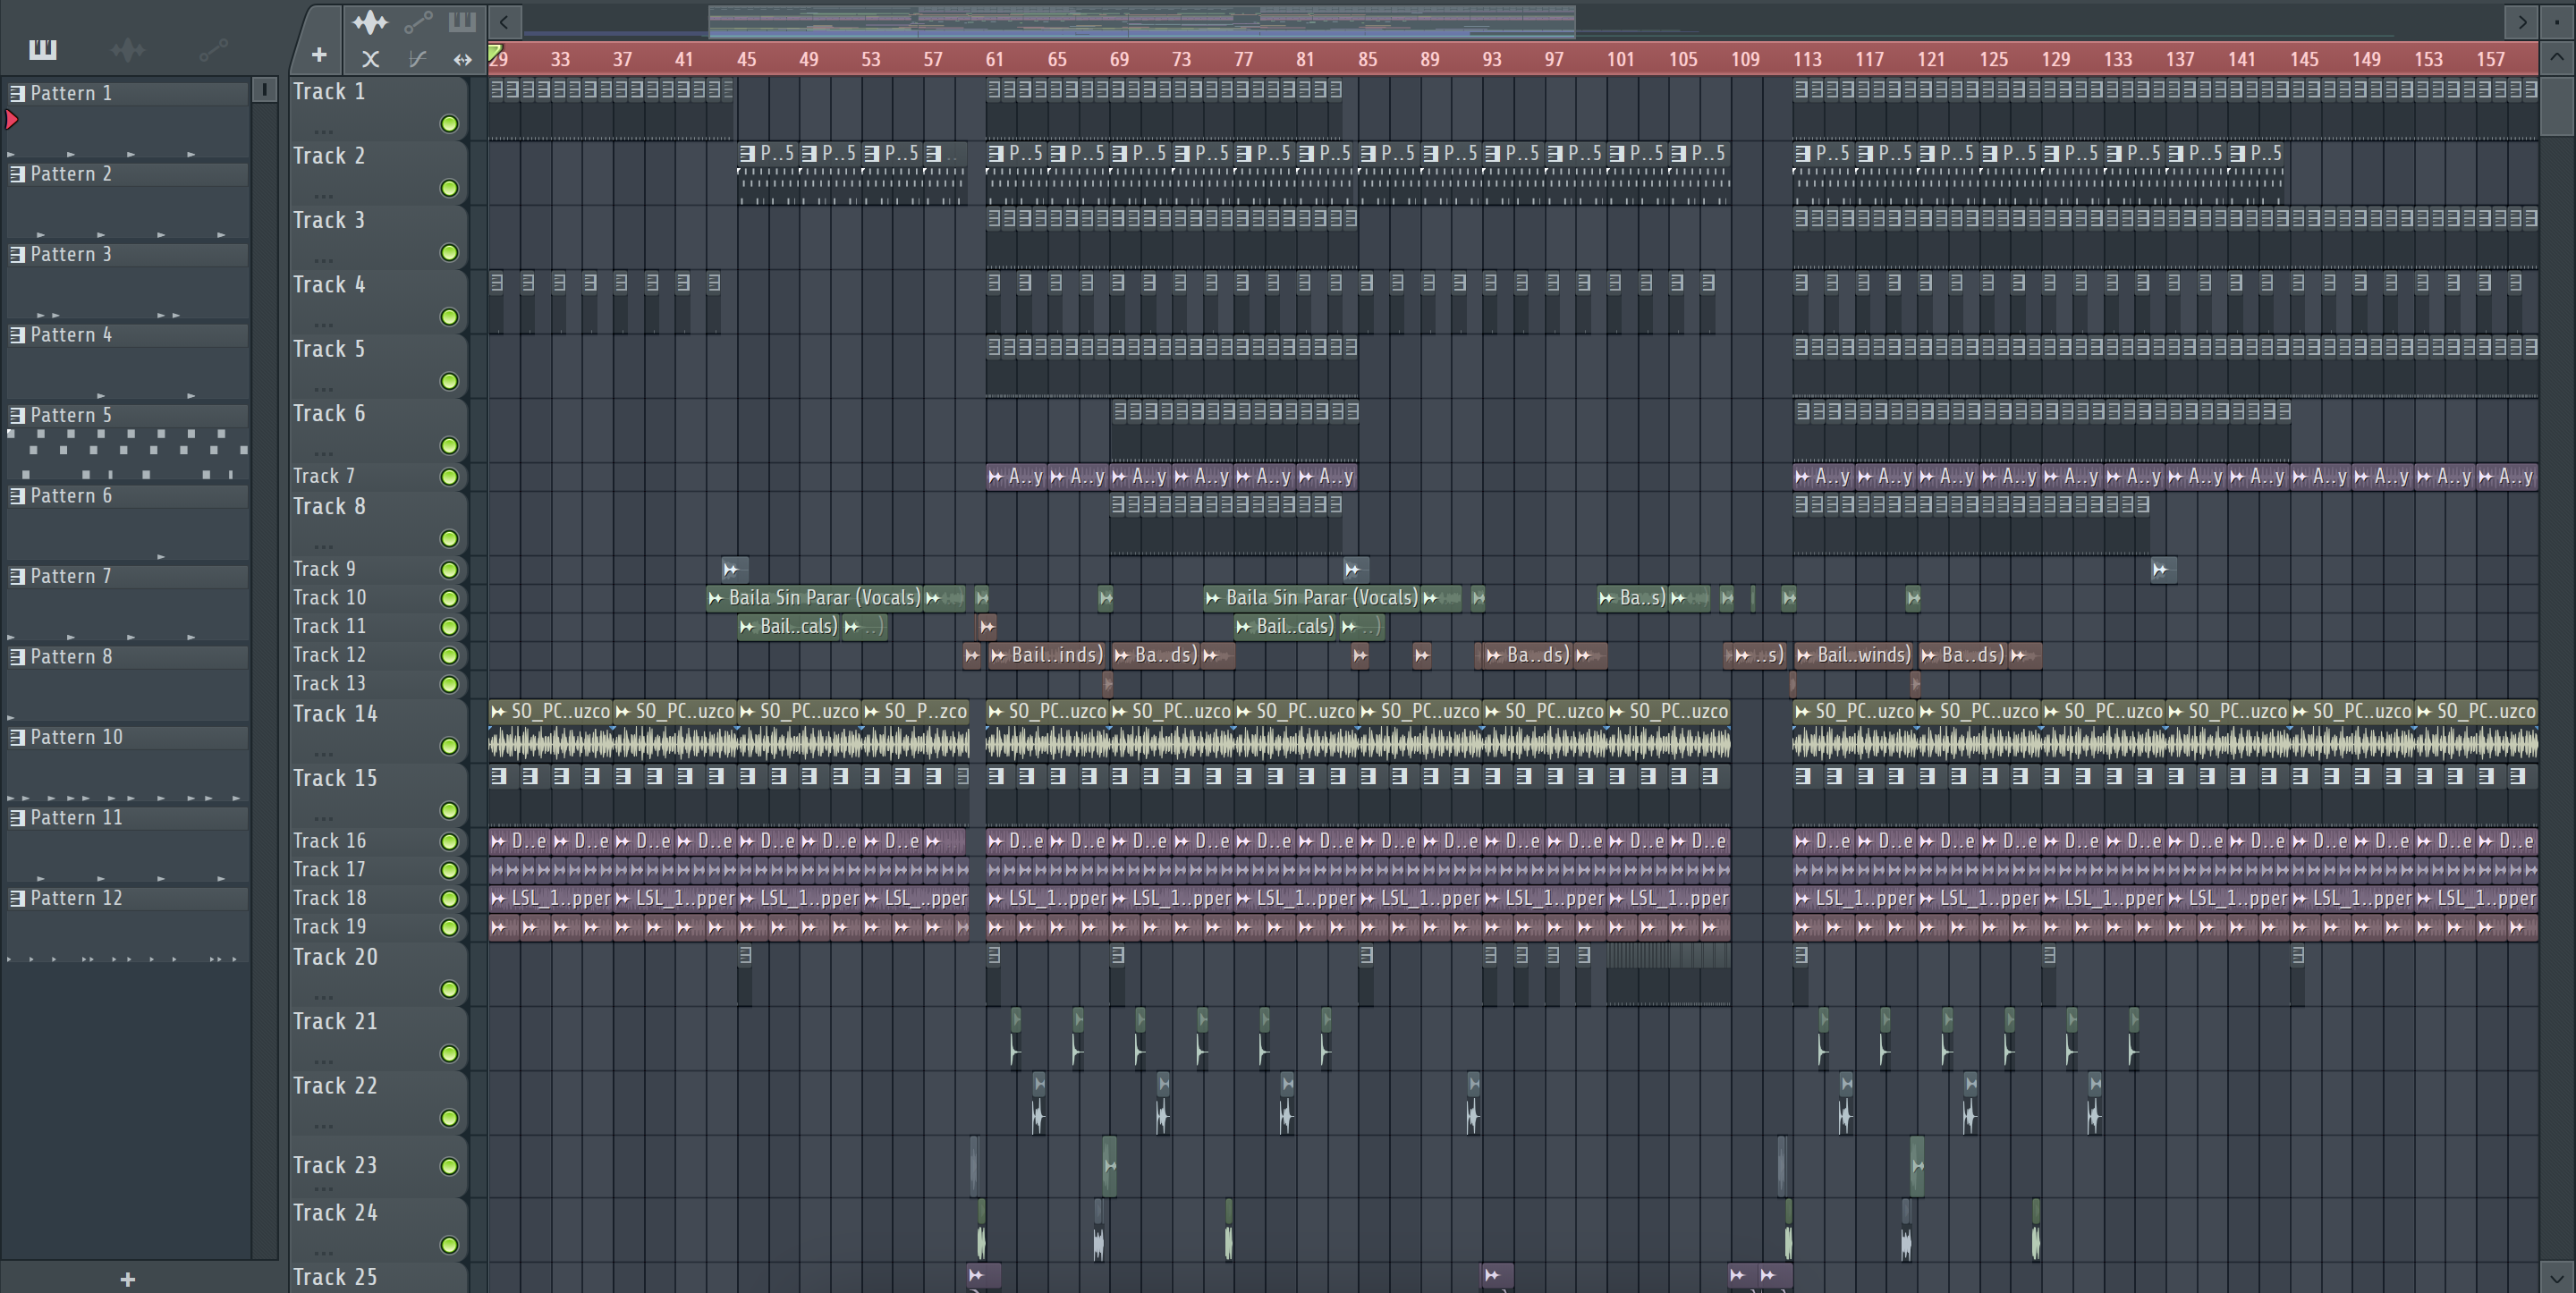This screenshot has height=1293, width=2576.
Task: Open Track 15 options dots
Action: click(322, 817)
